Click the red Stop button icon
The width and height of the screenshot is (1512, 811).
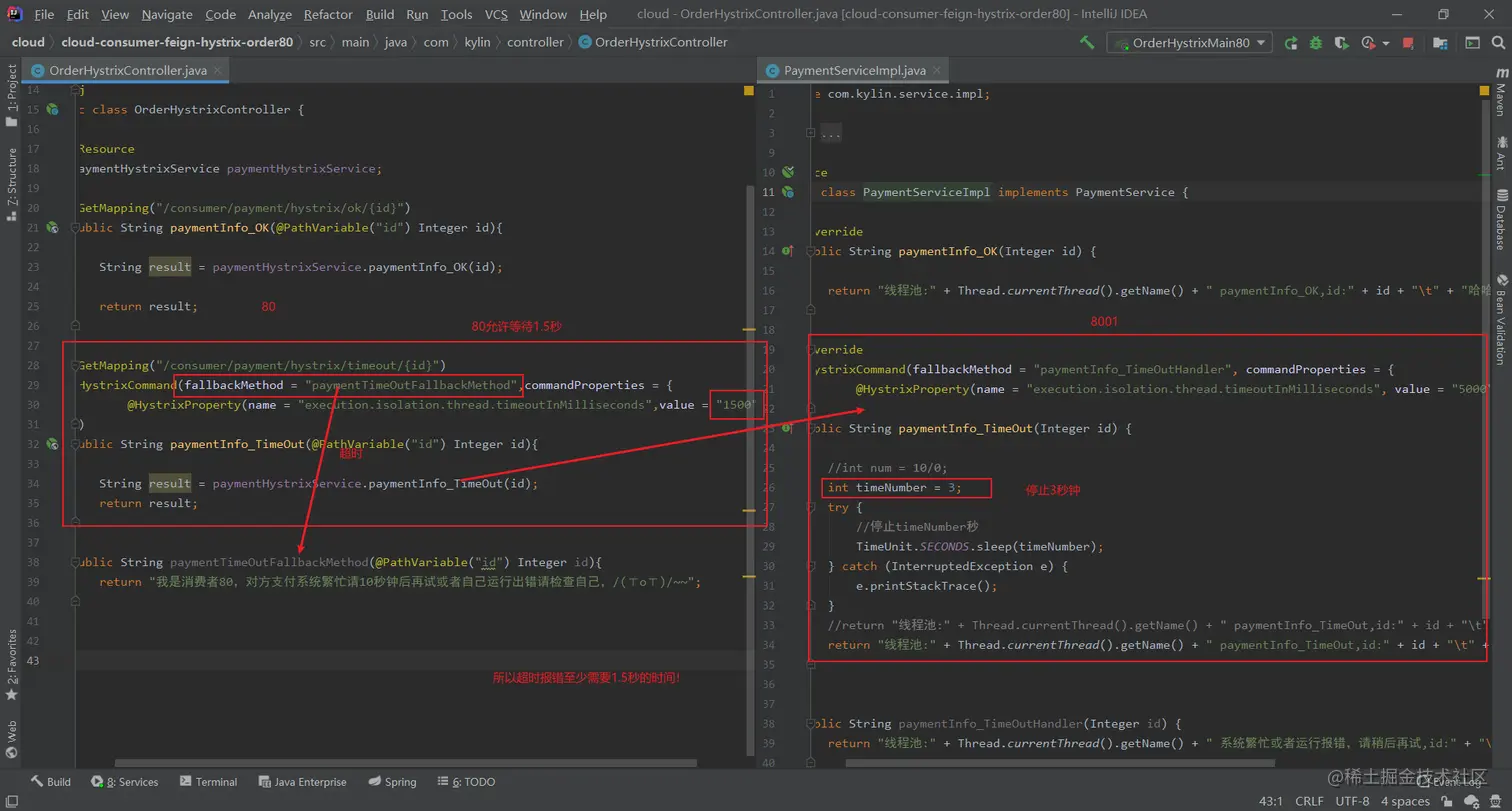[1408, 43]
